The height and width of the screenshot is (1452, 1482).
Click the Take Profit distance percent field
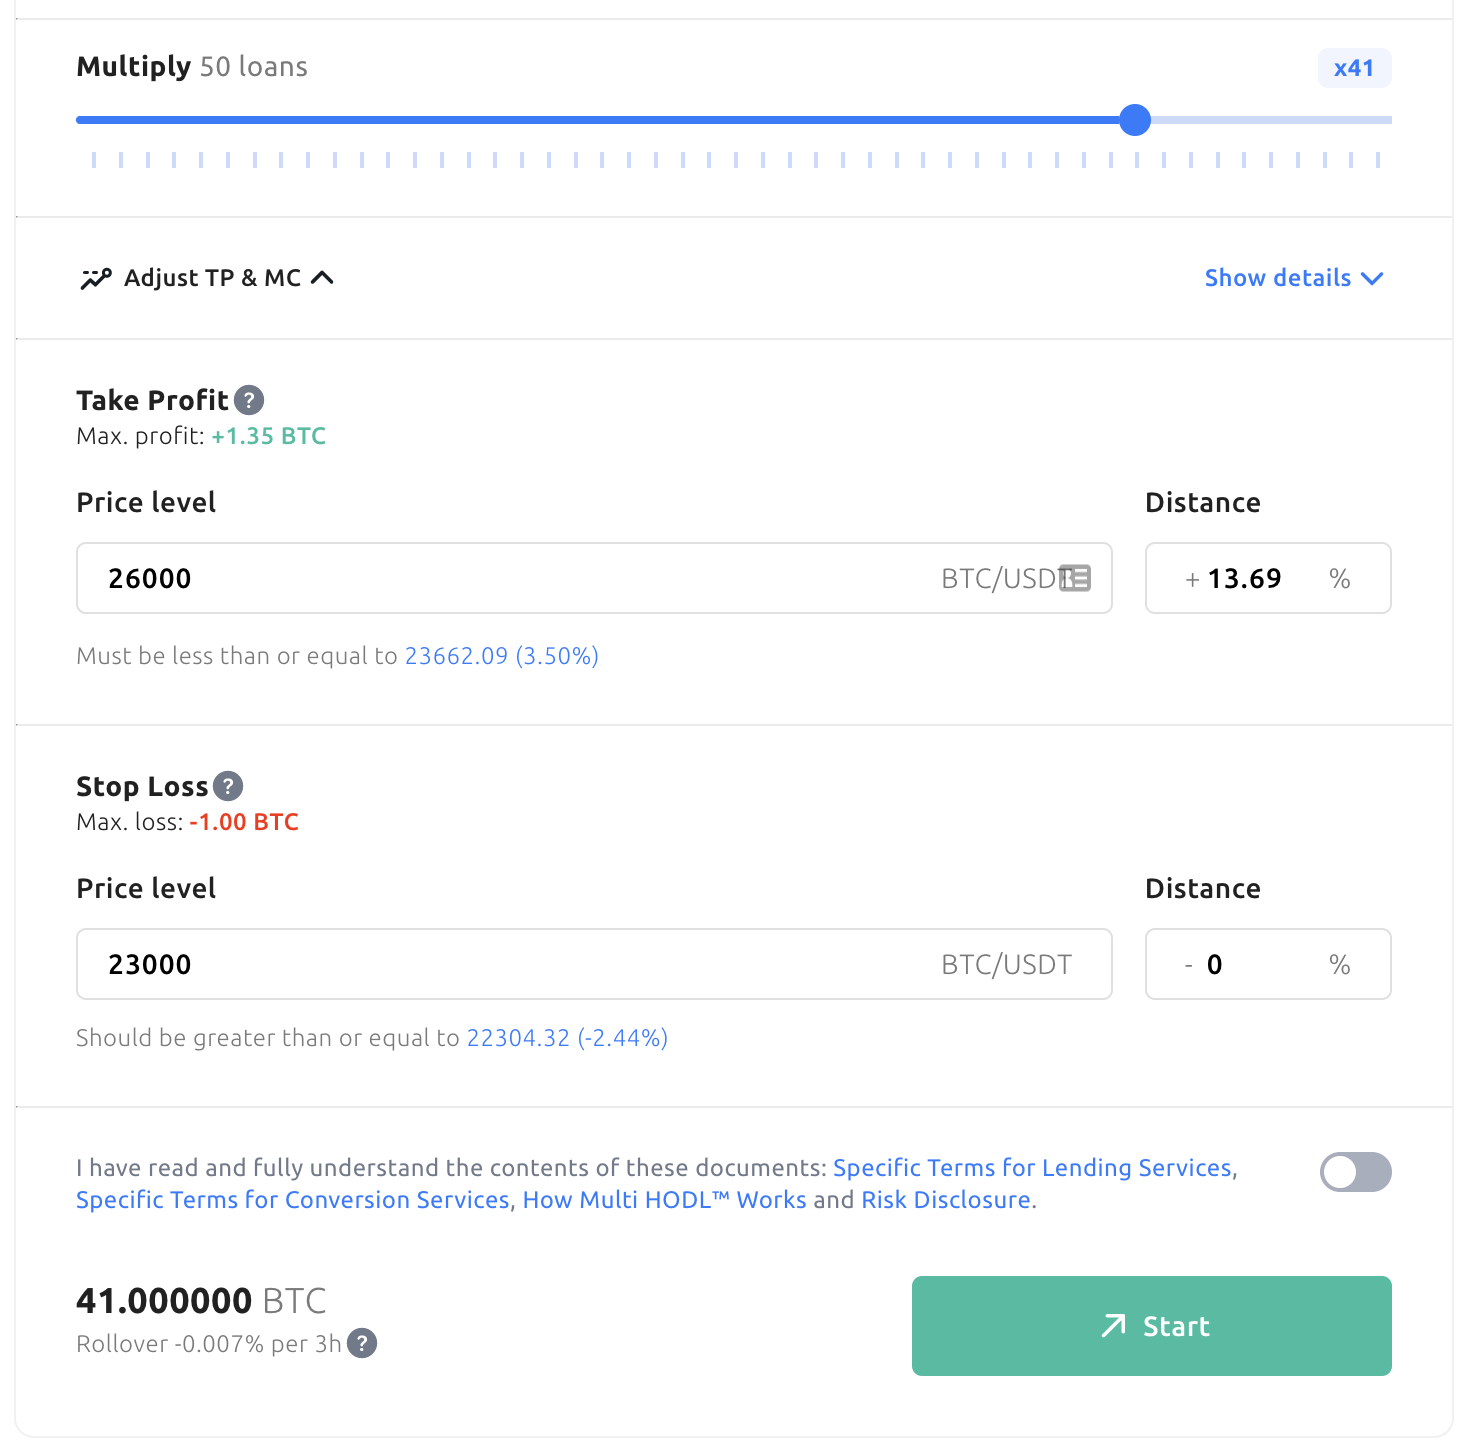[x=1268, y=578]
